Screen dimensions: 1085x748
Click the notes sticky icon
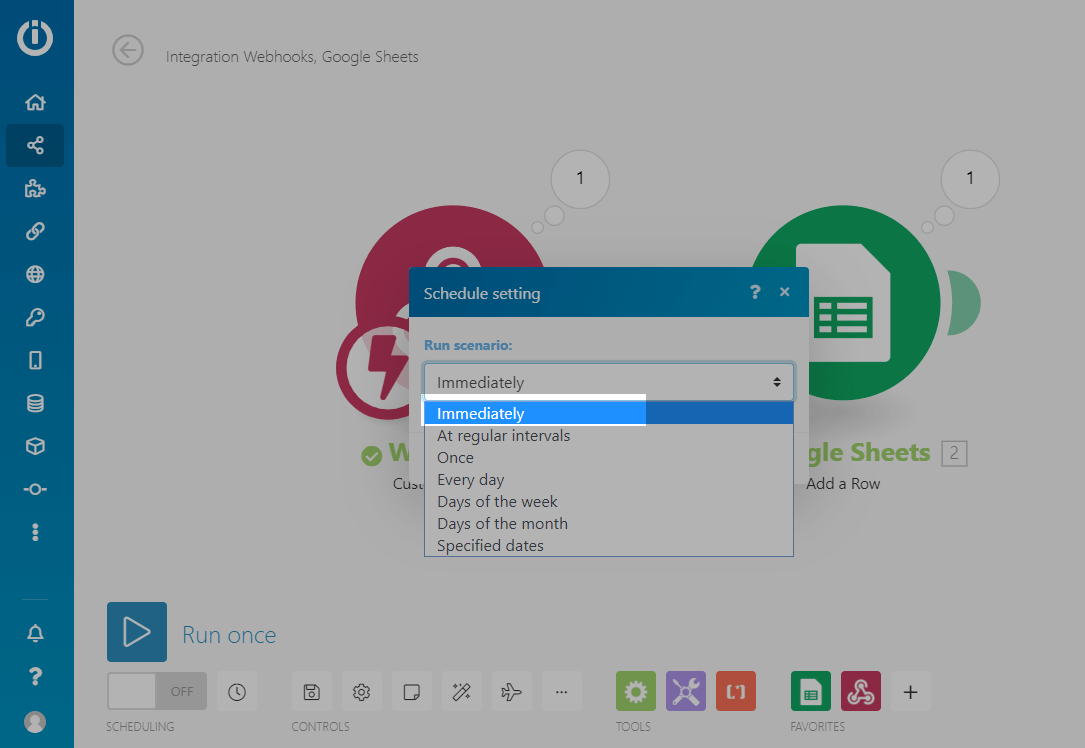(412, 691)
